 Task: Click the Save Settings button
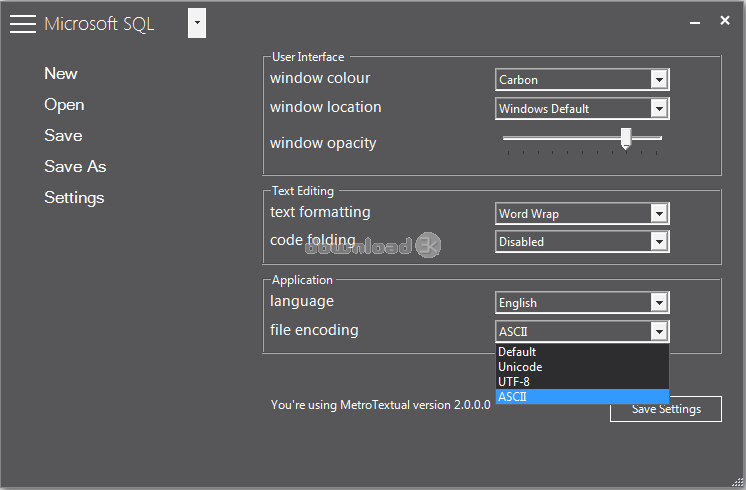pyautogui.click(x=666, y=409)
